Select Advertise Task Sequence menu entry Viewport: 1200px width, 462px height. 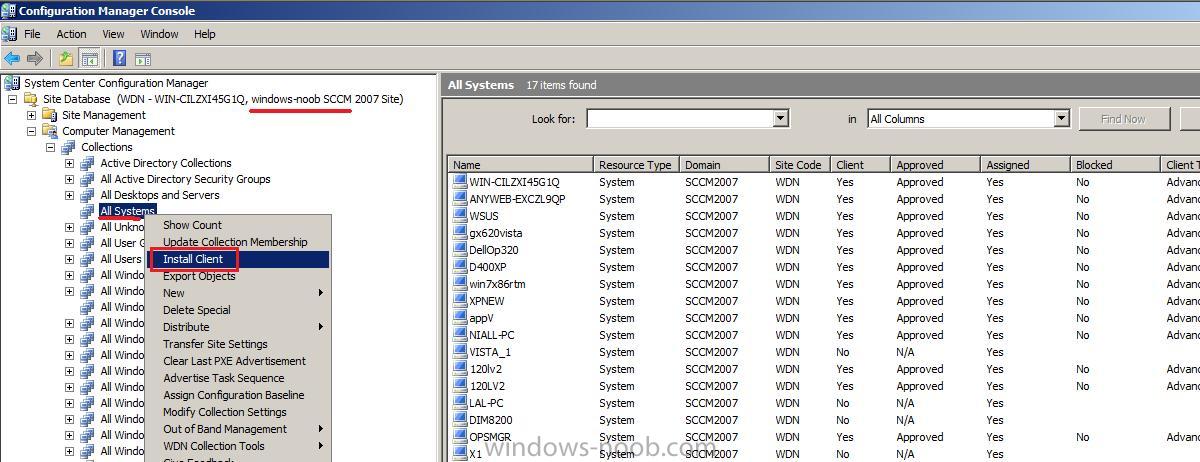pos(239,378)
